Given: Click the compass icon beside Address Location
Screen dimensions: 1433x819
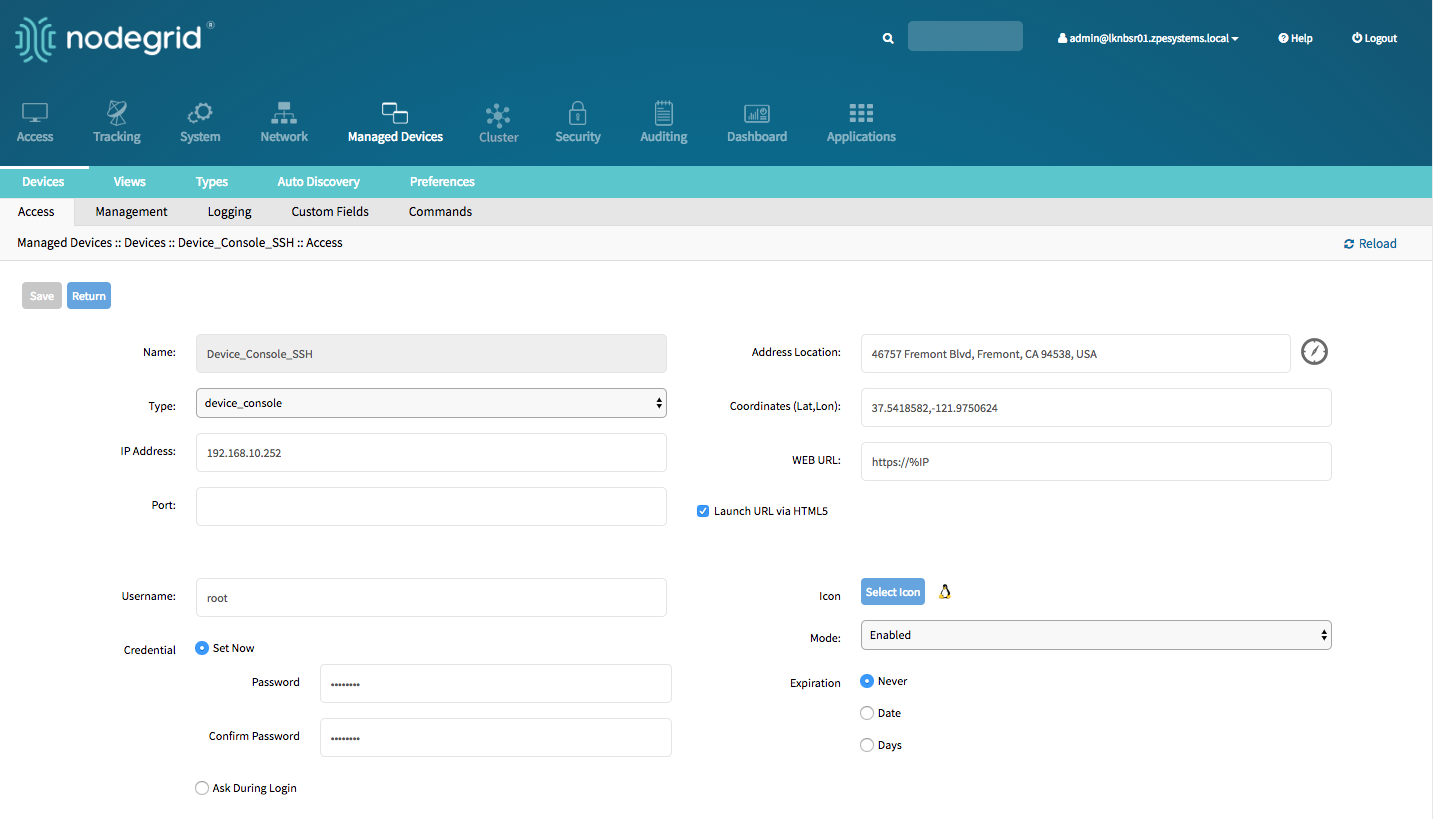Looking at the screenshot, I should point(1314,352).
